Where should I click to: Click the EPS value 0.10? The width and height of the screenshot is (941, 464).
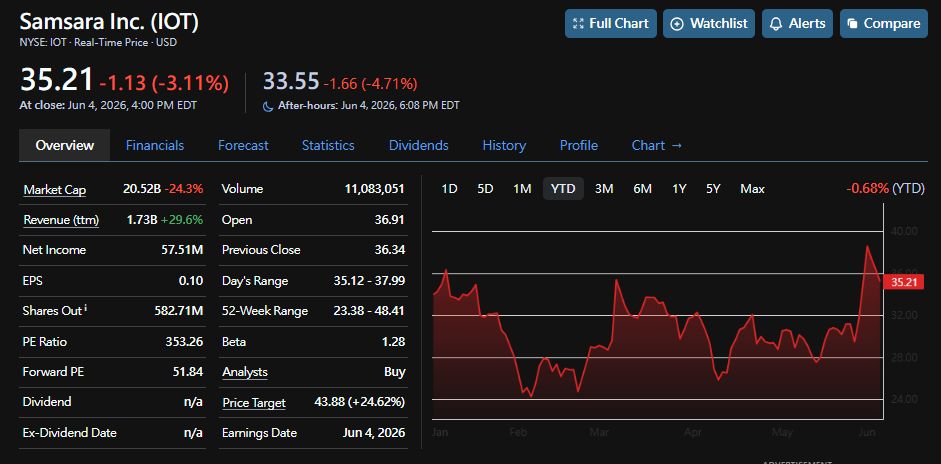(x=190, y=280)
